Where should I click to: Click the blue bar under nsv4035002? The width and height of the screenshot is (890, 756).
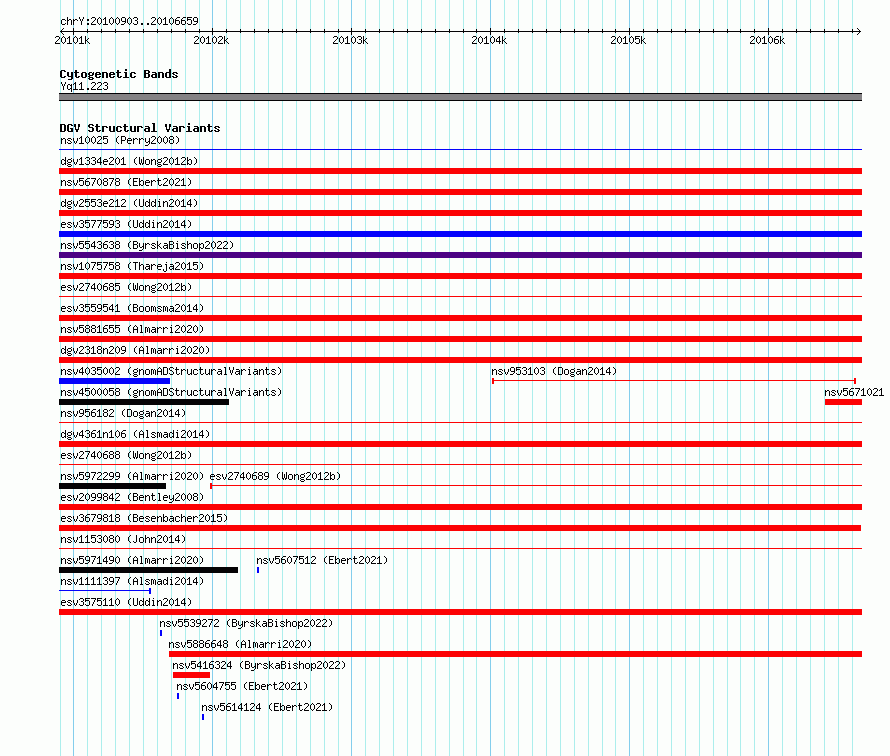(x=115, y=381)
